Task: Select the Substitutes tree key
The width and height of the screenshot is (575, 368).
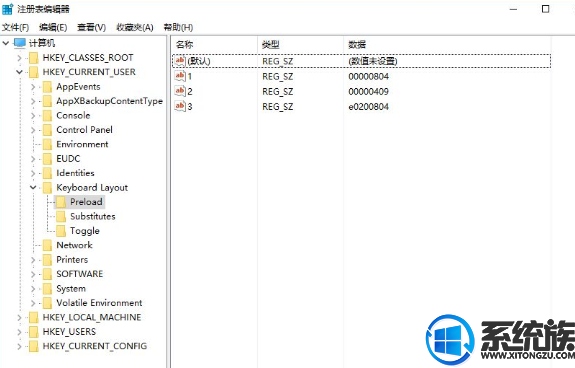Action: coord(93,216)
